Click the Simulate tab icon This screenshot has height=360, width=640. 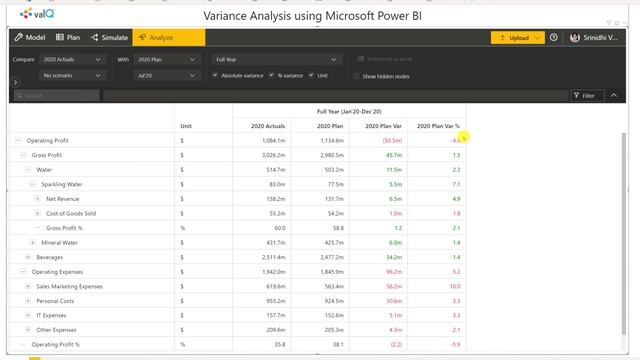tap(95, 38)
